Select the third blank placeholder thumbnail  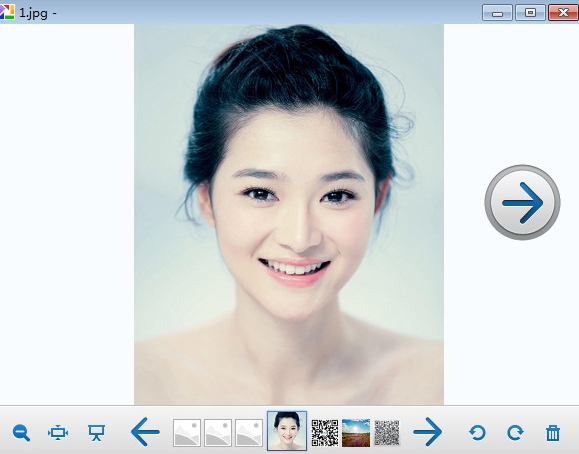point(249,433)
